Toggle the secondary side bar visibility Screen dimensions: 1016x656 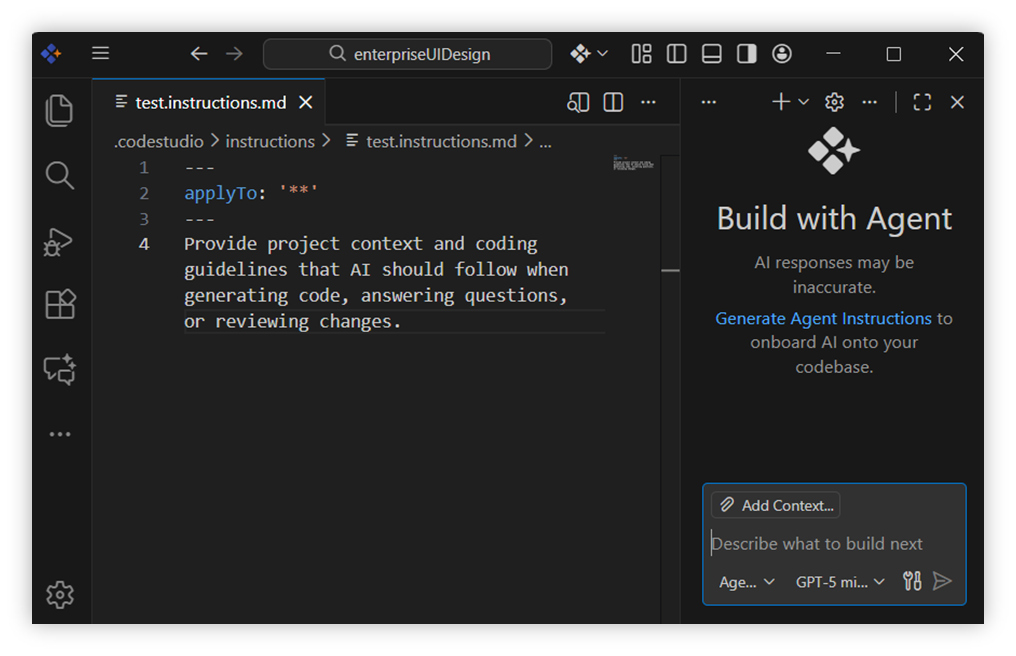[x=747, y=54]
